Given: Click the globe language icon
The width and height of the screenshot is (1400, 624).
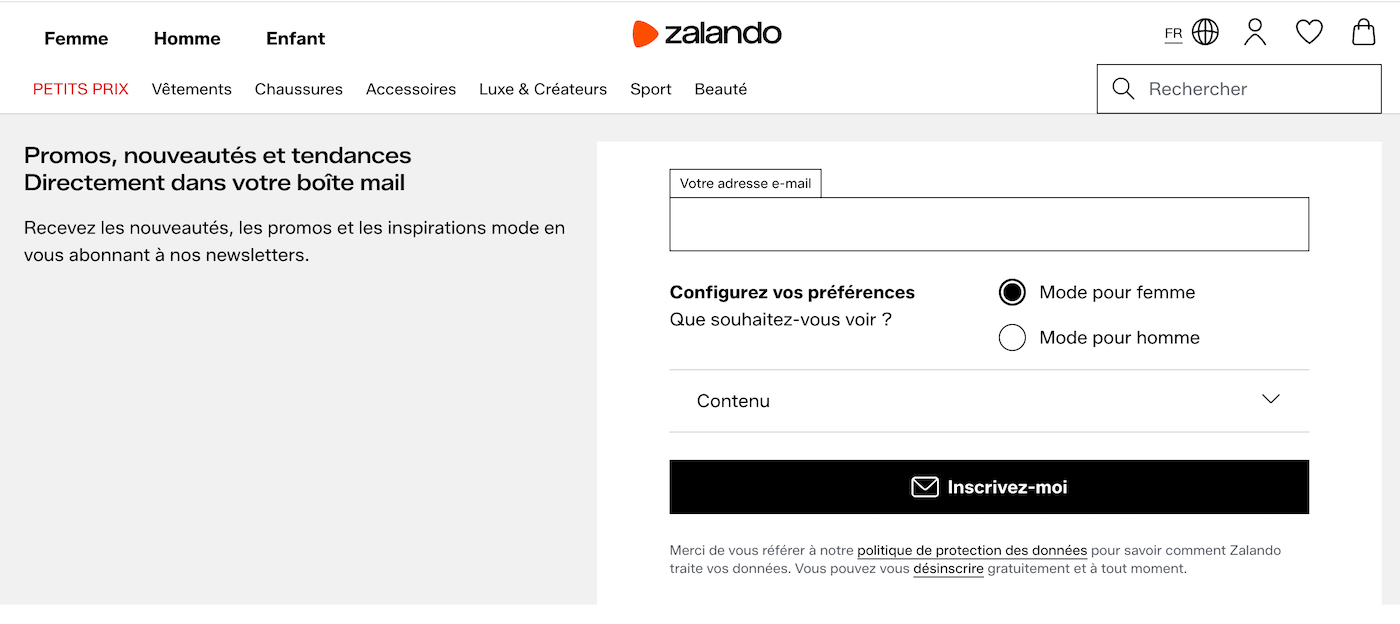Looking at the screenshot, I should [x=1205, y=31].
